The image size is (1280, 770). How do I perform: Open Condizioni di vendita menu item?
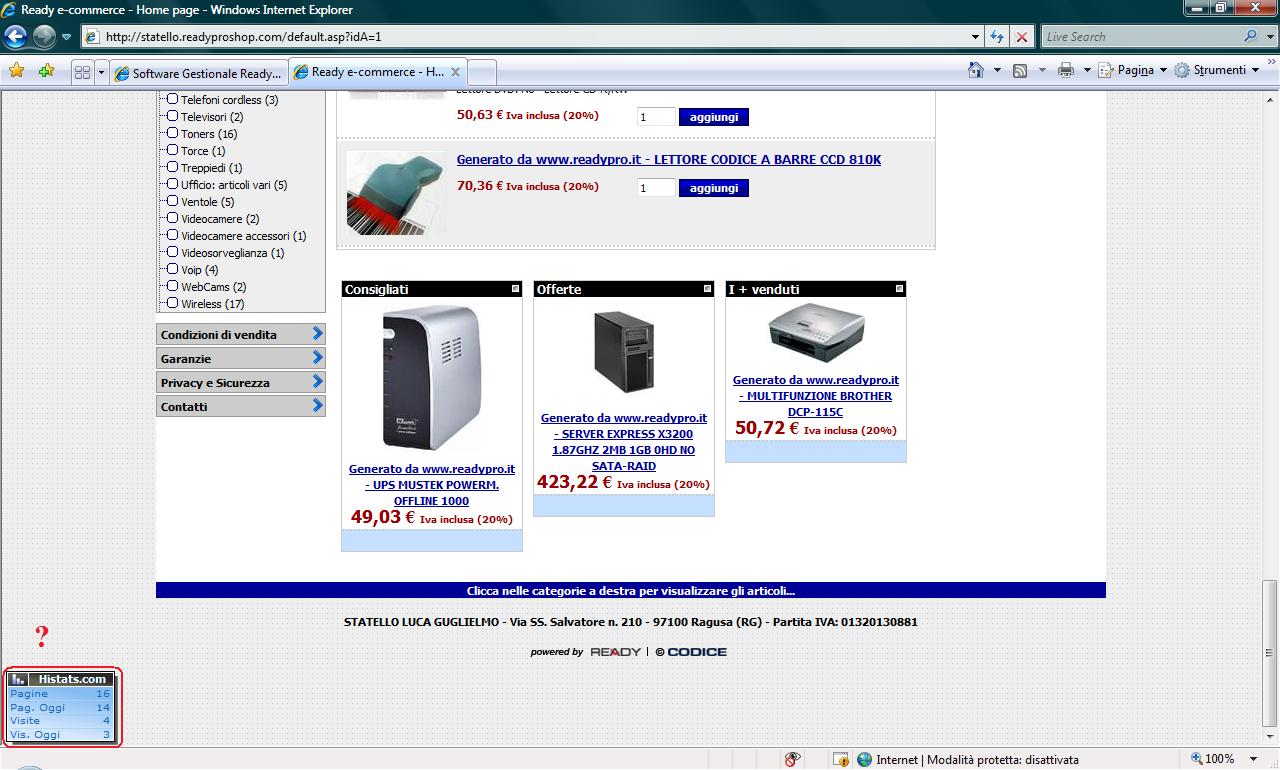[x=241, y=334]
